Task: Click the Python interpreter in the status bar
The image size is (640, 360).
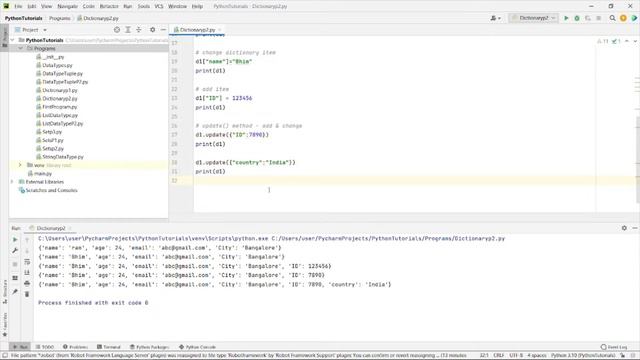Action: click(x=582, y=356)
